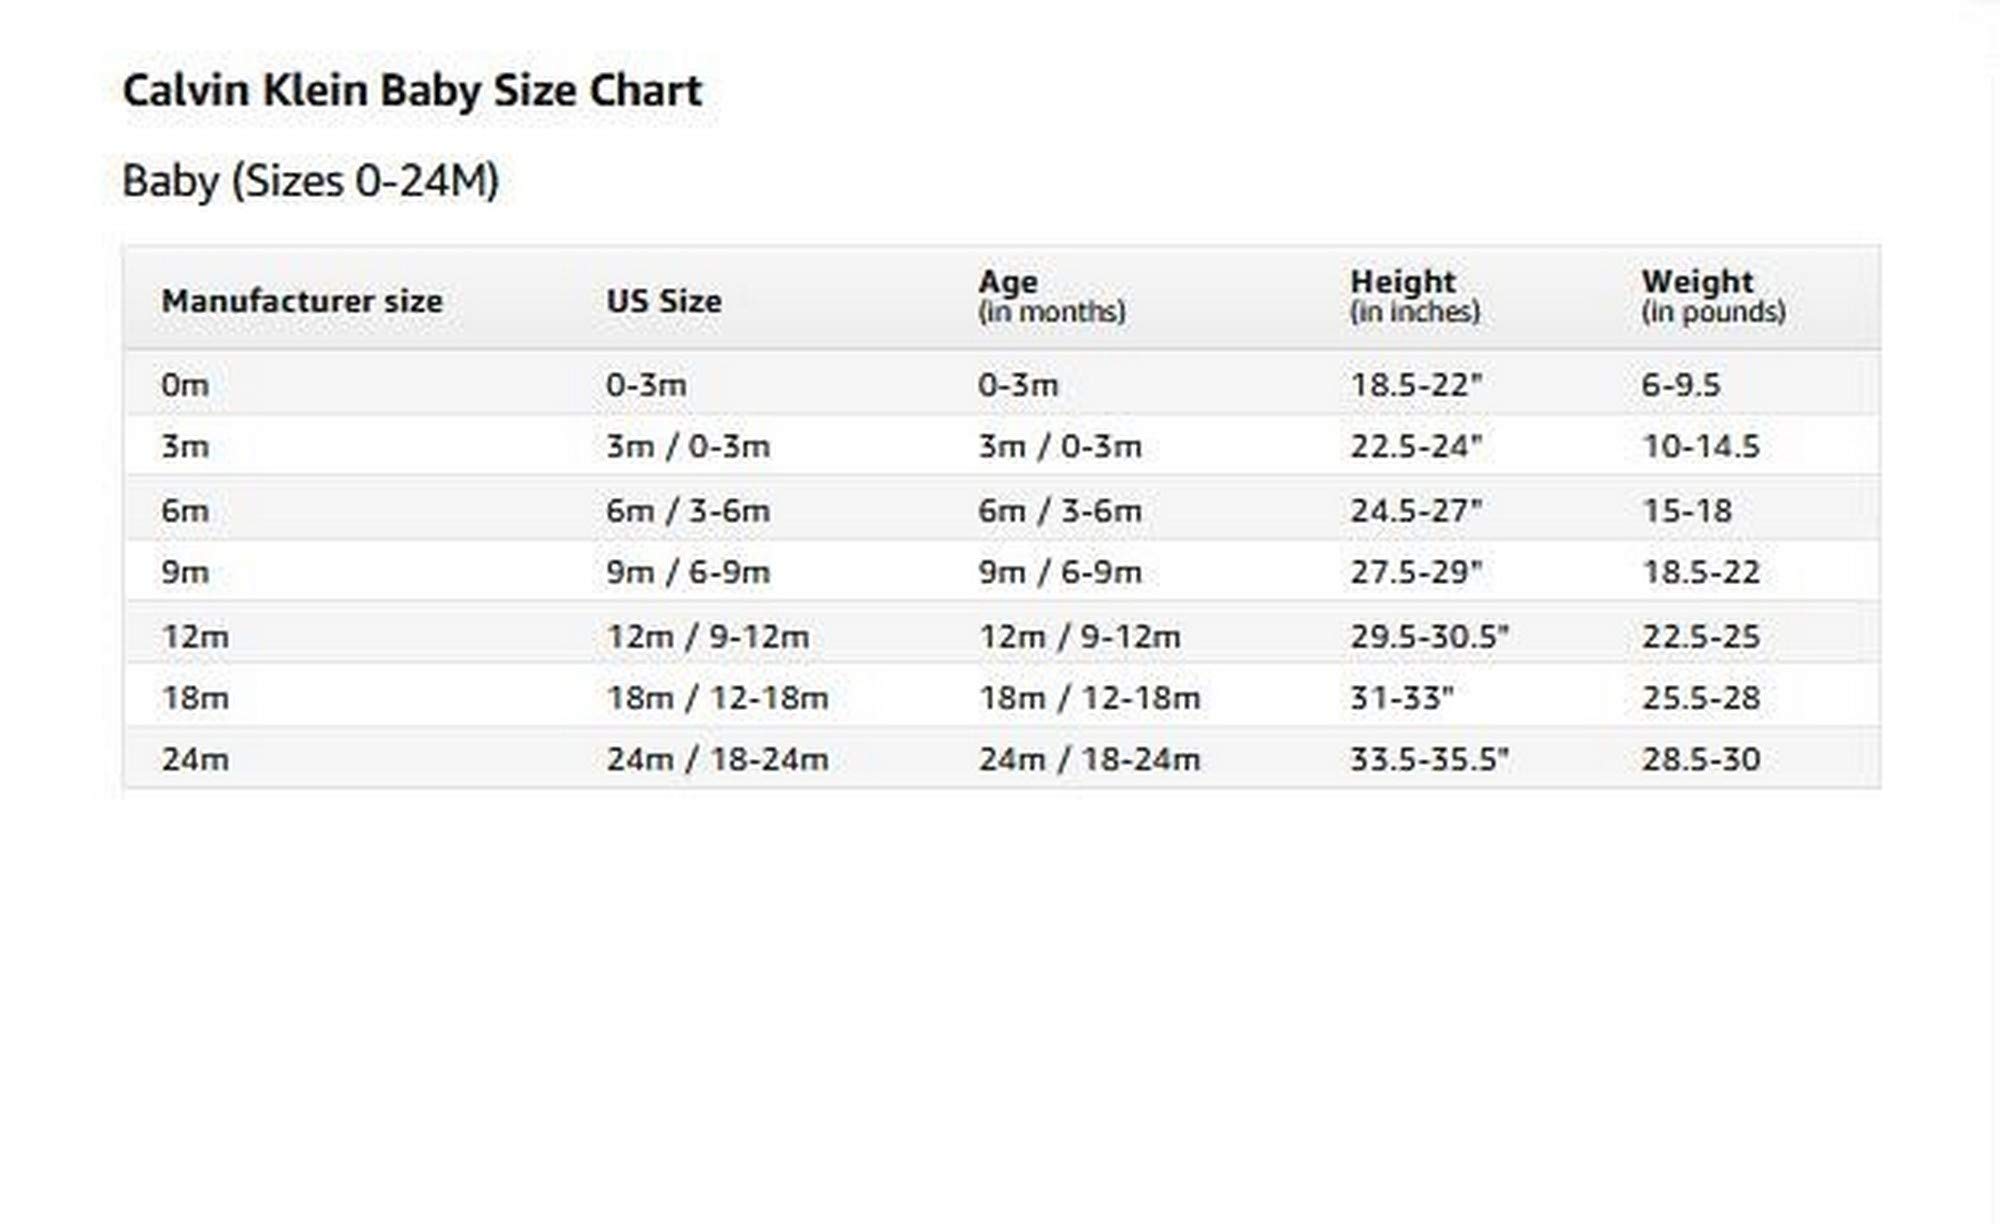Select the 18m / 12-18m US Size cell
The width and height of the screenshot is (2000, 1224).
717,698
